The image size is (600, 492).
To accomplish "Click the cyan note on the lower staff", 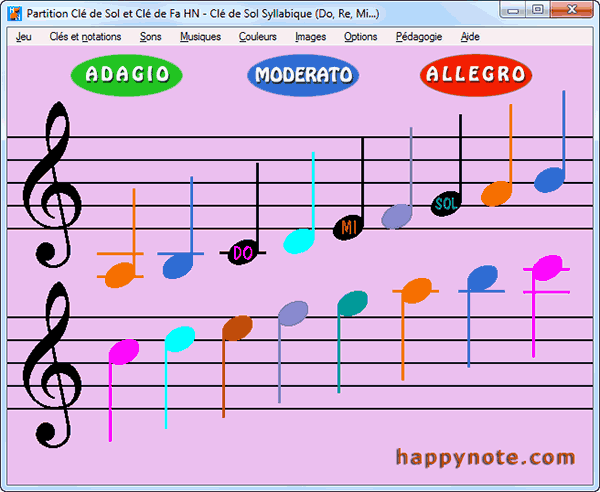I will 180,339.
